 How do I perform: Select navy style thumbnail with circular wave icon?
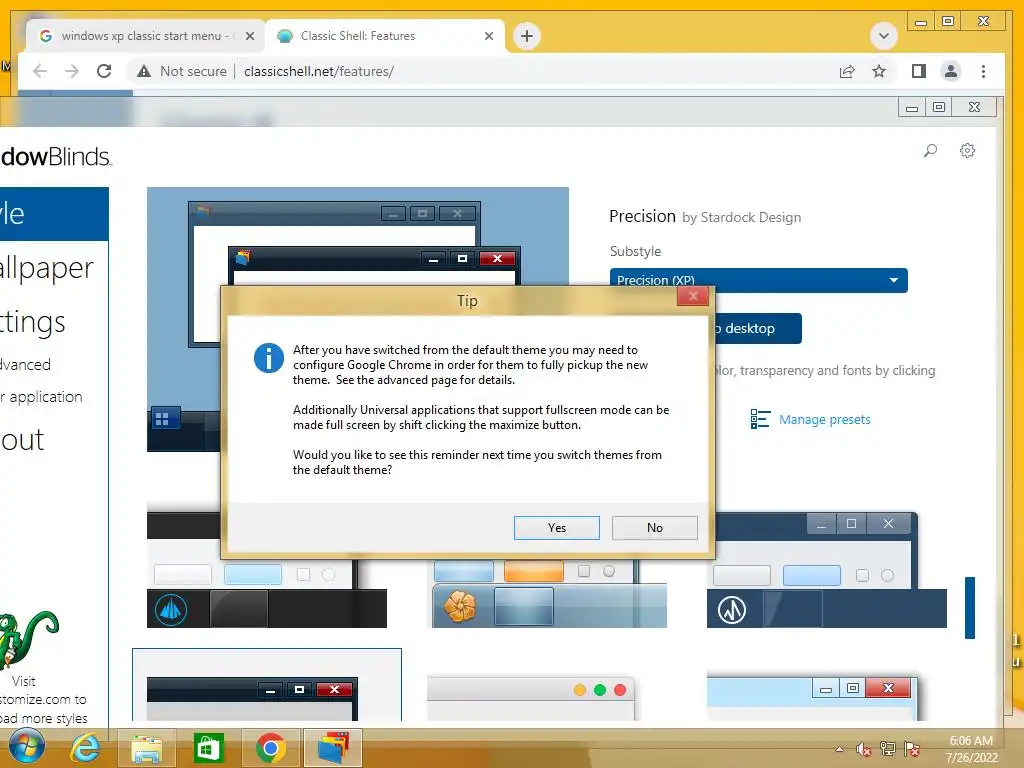tap(827, 570)
